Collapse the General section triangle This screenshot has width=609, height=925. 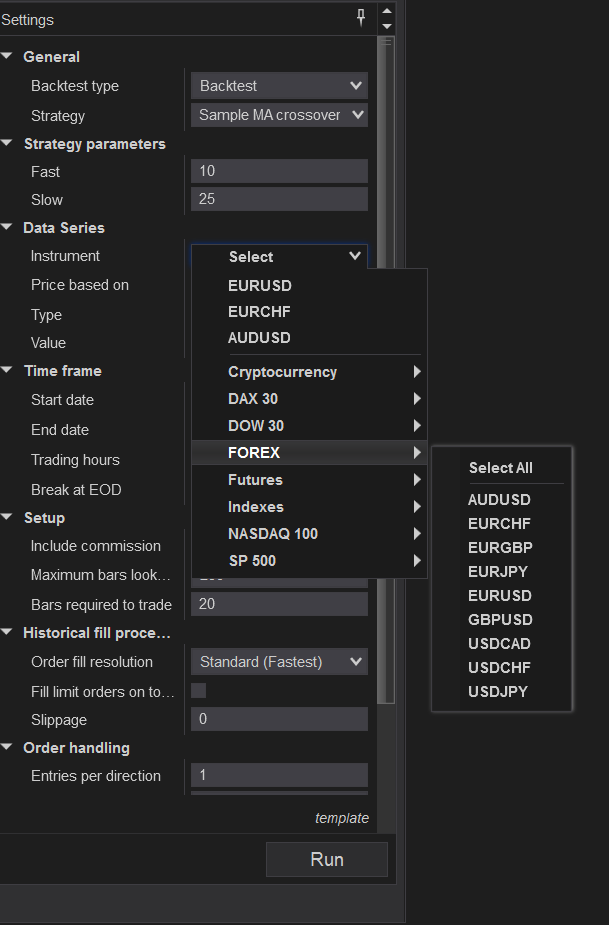click(x=8, y=57)
